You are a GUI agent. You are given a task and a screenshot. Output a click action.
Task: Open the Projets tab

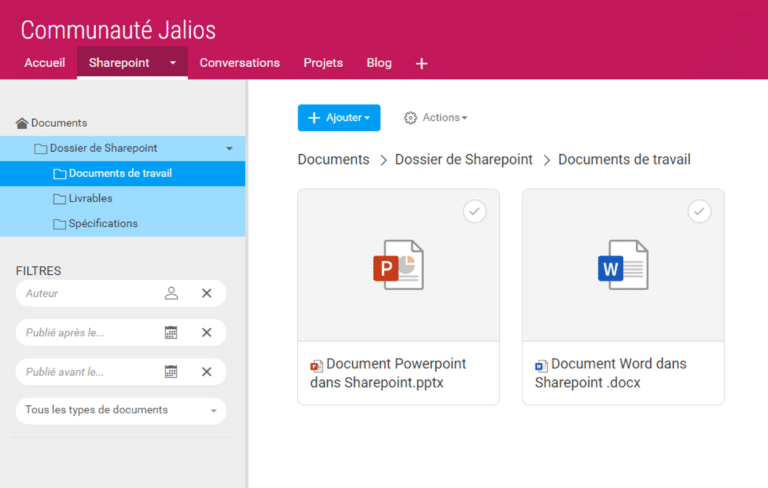pos(323,63)
